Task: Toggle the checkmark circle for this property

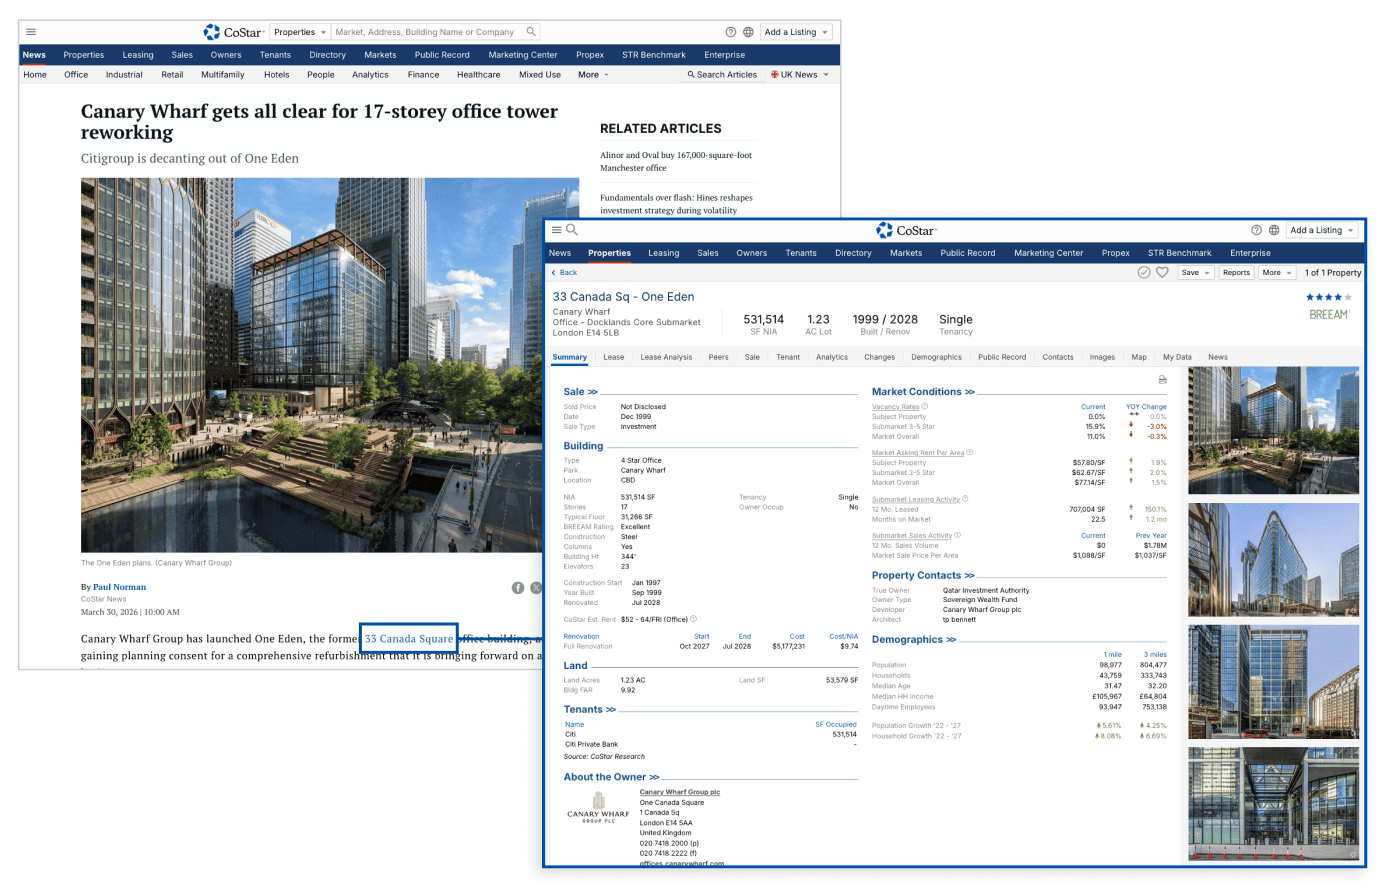Action: coord(1144,272)
